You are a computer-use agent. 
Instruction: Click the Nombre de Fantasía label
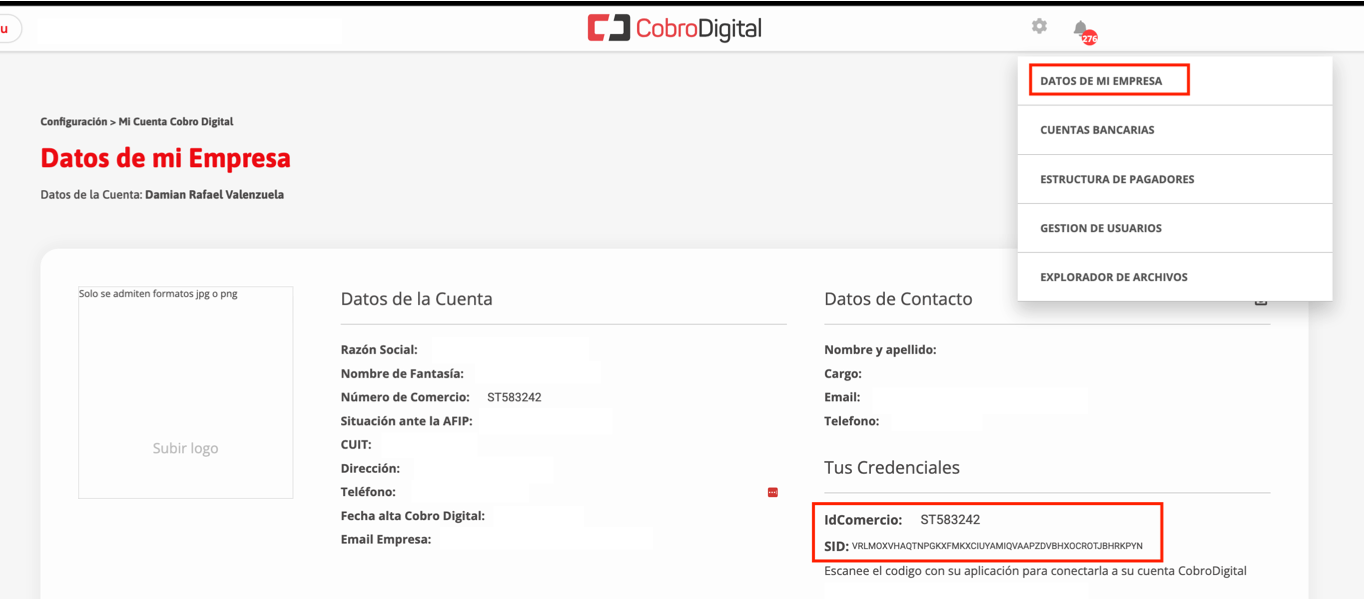coord(402,373)
